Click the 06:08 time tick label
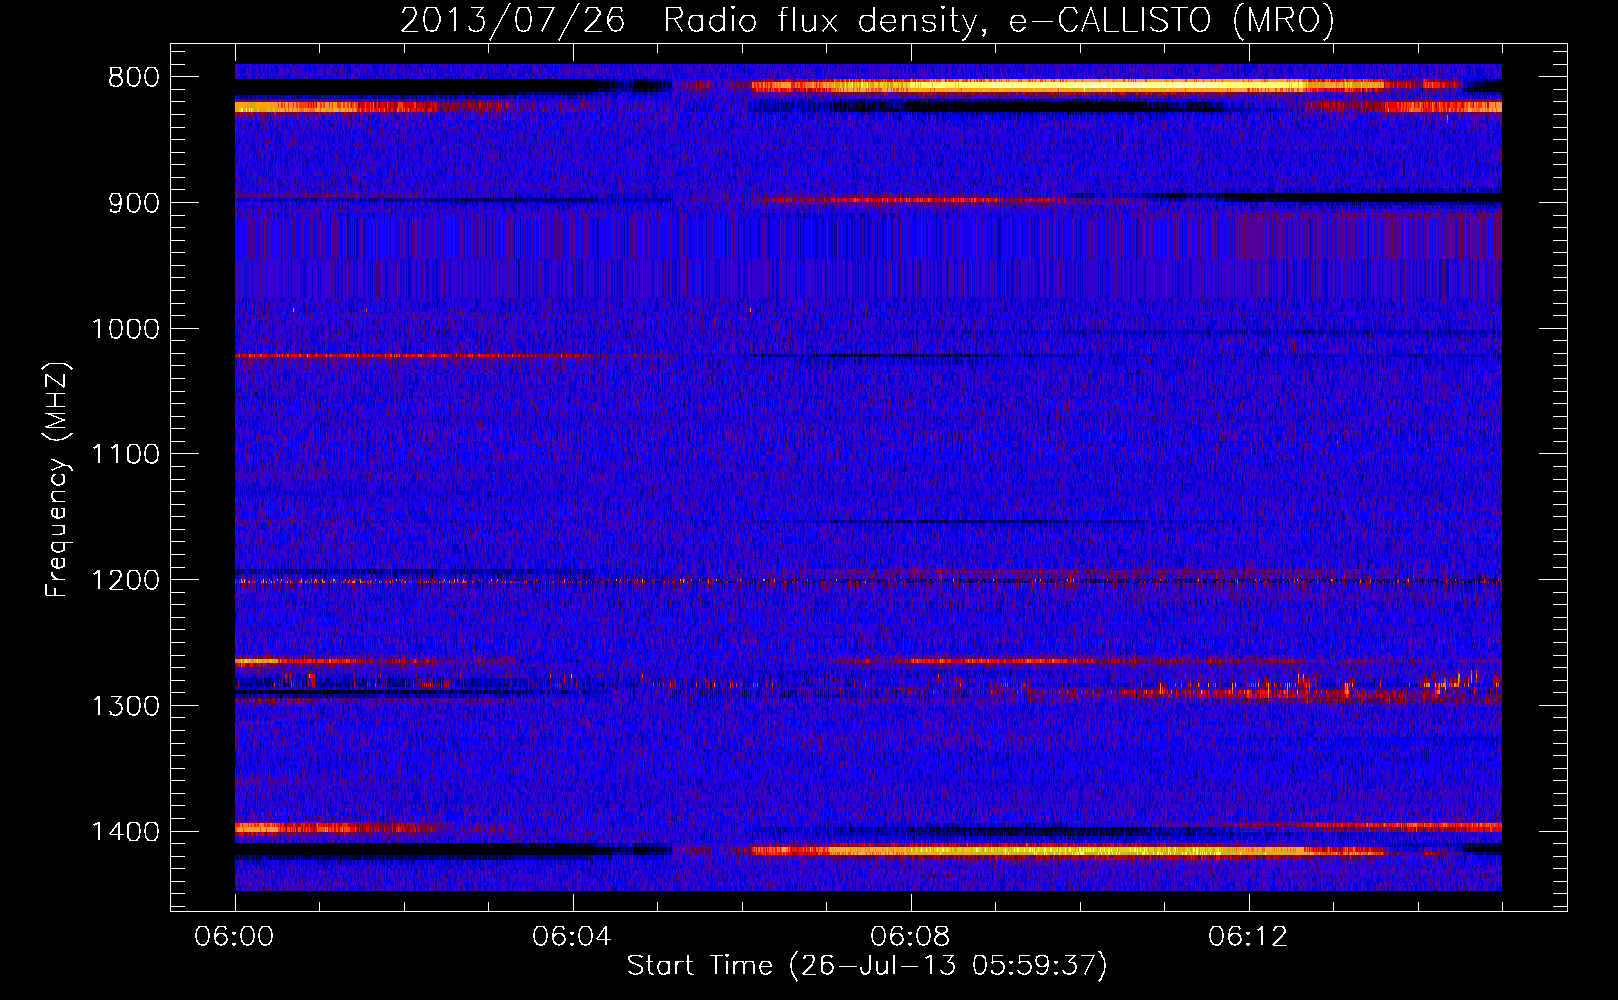The image size is (1618, 1000). point(910,937)
